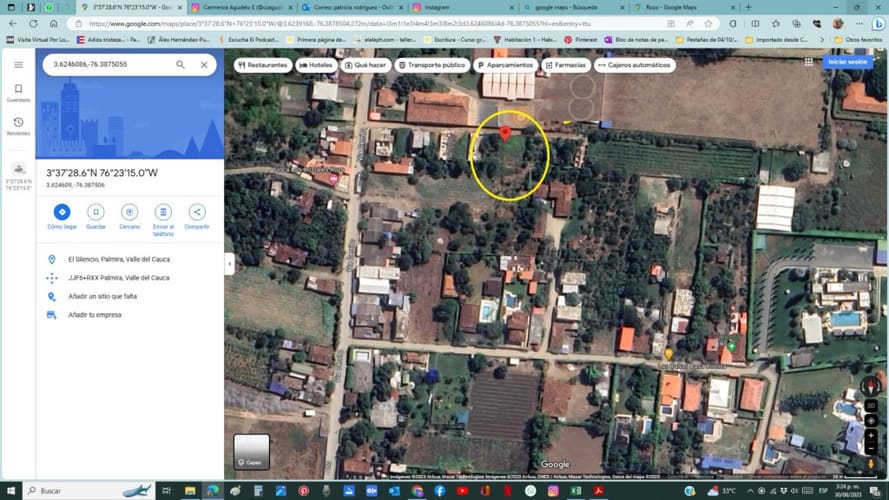Open Importado desde C... bookmark folder
The height and width of the screenshot is (500, 889).
776,40
